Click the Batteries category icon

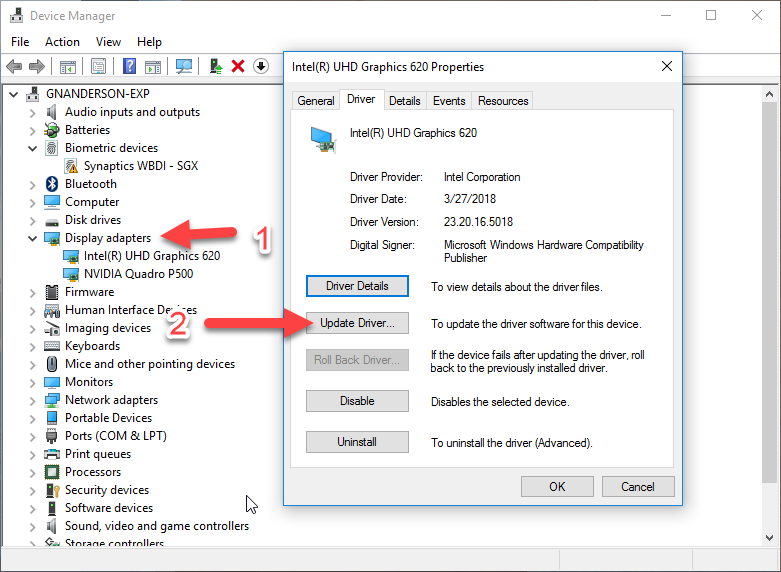pyautogui.click(x=51, y=130)
